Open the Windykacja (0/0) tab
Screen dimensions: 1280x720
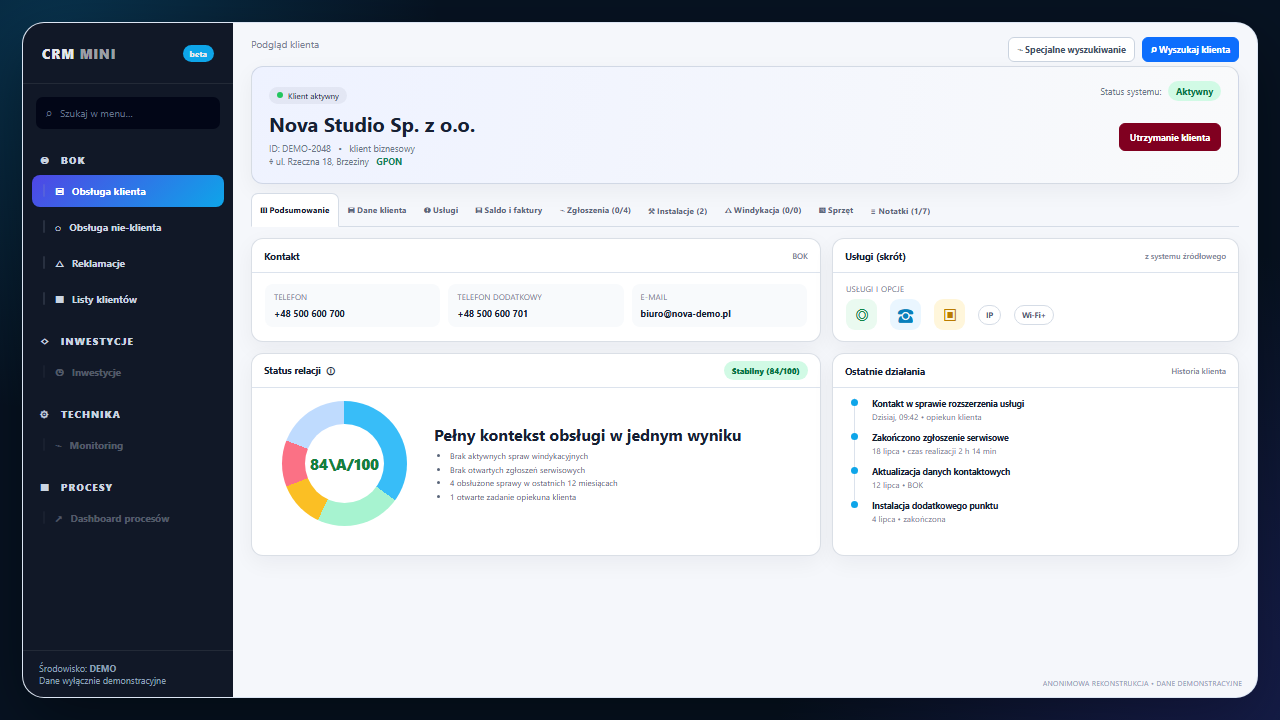coord(763,211)
